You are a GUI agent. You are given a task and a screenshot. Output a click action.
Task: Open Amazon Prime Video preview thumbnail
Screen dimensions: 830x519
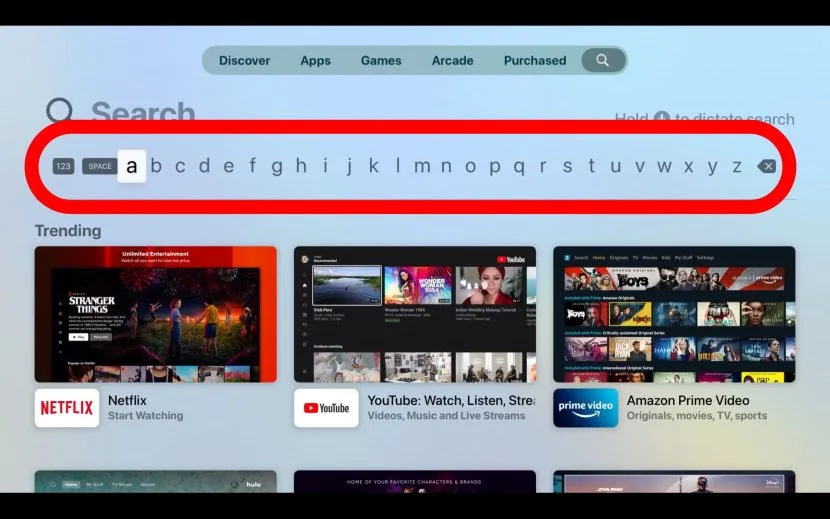674,314
